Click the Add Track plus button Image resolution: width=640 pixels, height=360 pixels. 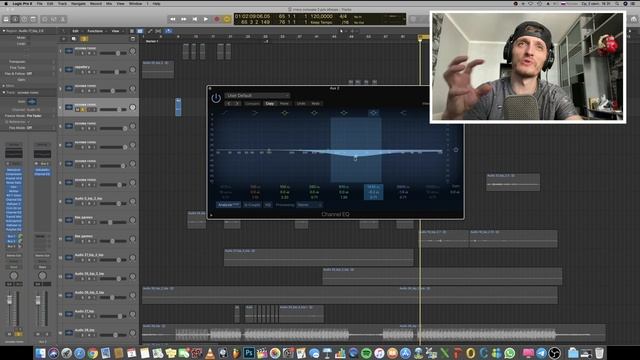click(63, 39)
